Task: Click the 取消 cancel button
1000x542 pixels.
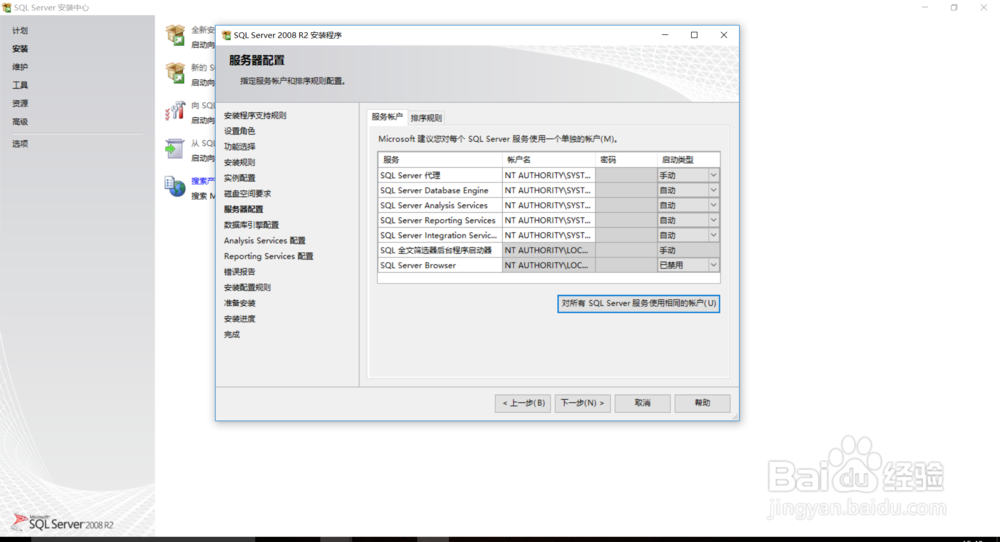Action: [x=642, y=403]
